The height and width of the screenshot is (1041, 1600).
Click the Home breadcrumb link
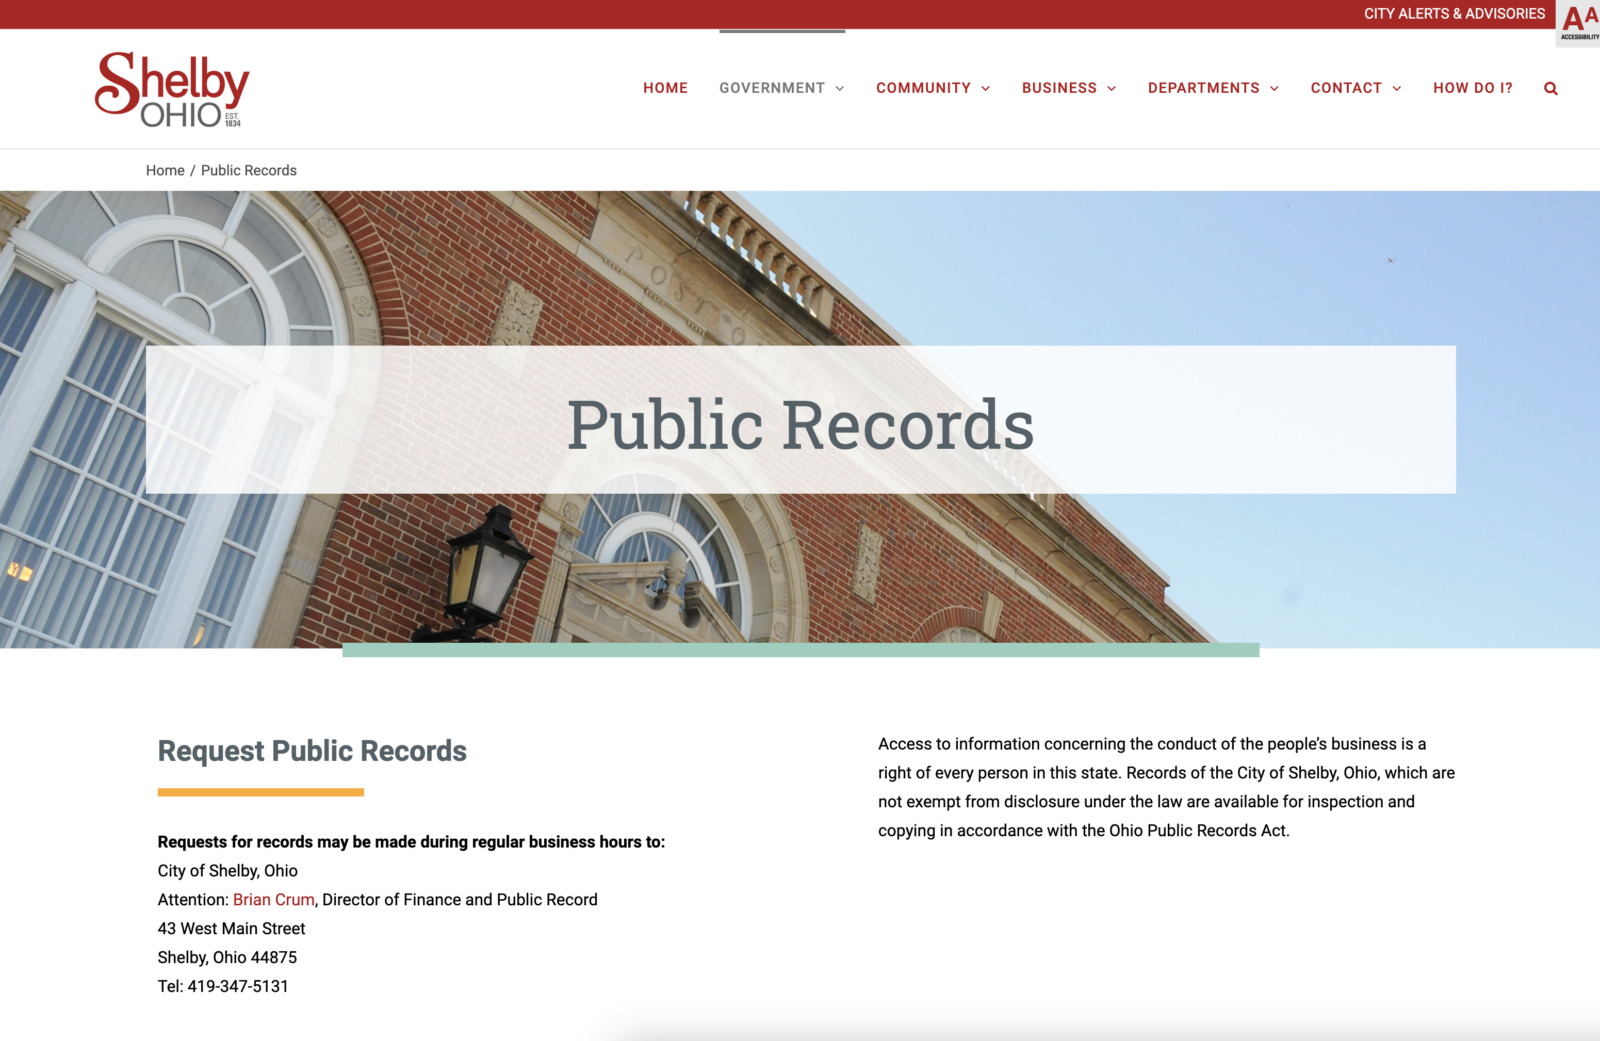[x=165, y=170]
